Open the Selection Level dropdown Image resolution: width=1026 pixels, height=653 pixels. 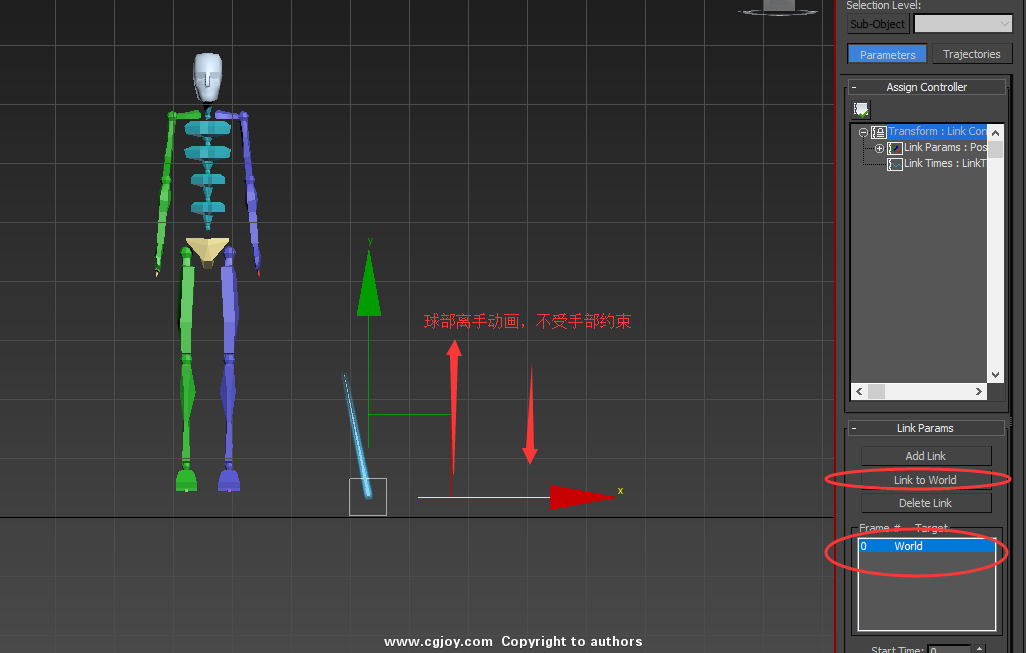point(963,24)
